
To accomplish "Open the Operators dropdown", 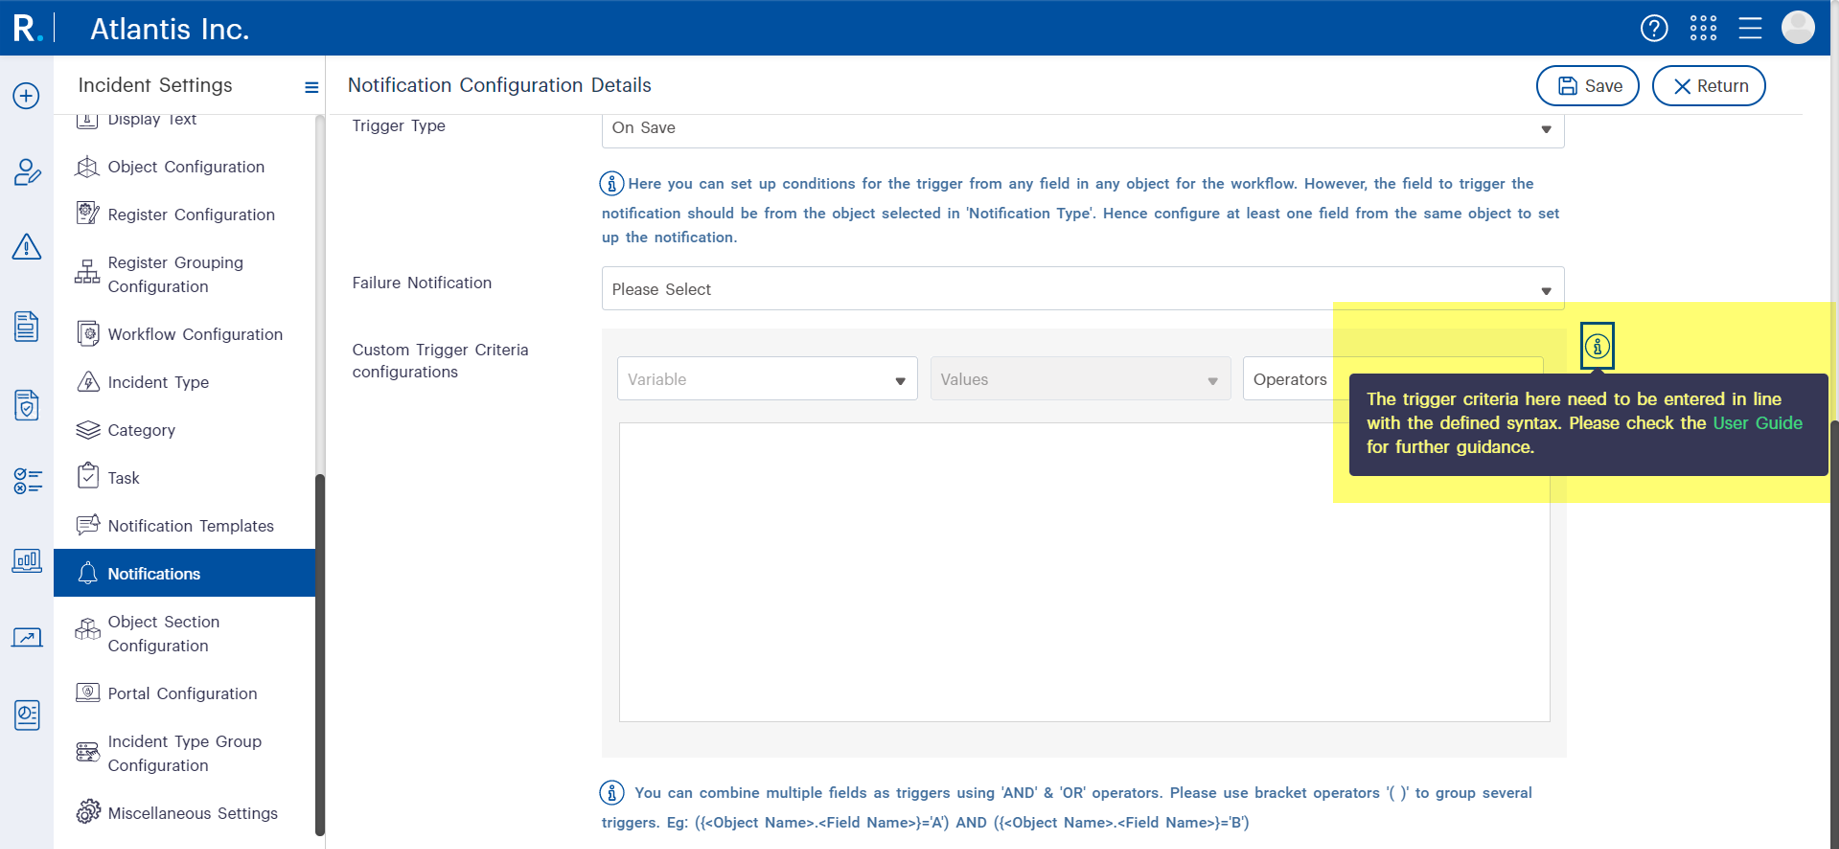I will click(x=1296, y=379).
